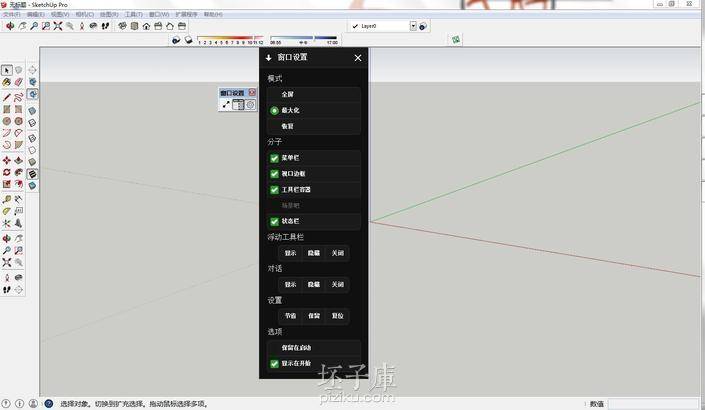Select the Polygon tool
705x410 pixels.
(x=18, y=121)
